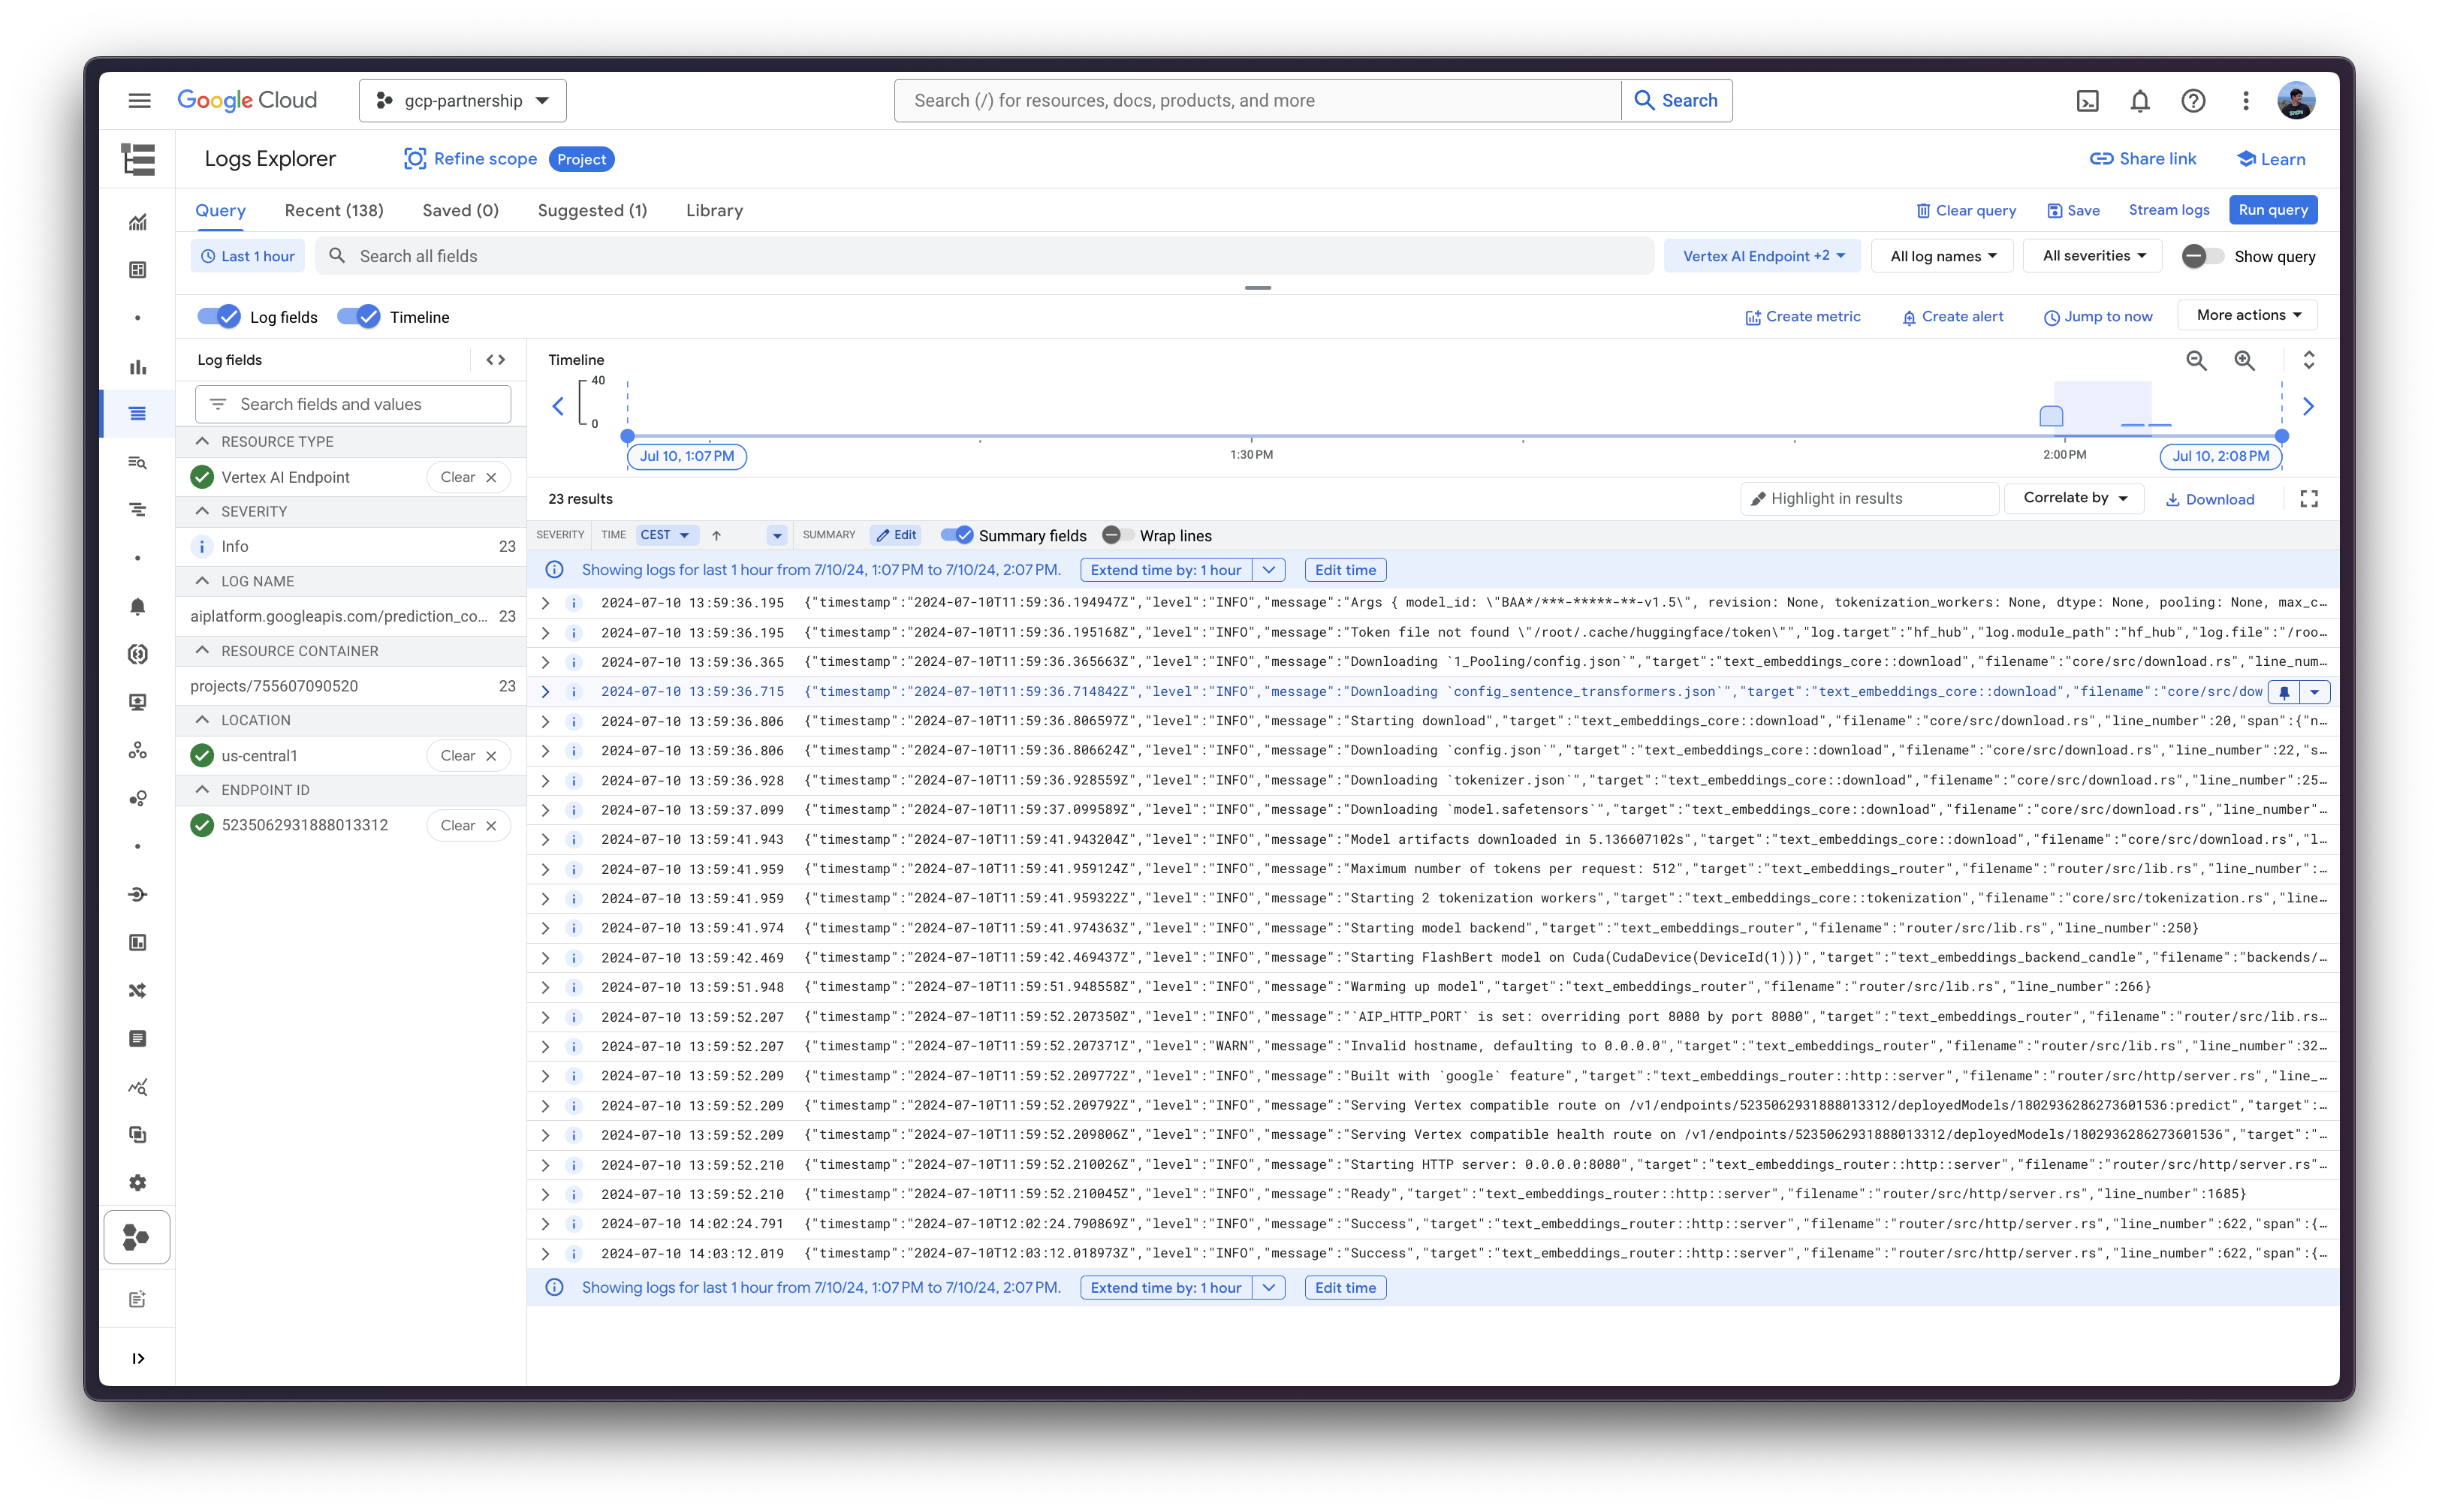Open Cloud Shell terminal icon
2439x1512 pixels.
[2087, 101]
